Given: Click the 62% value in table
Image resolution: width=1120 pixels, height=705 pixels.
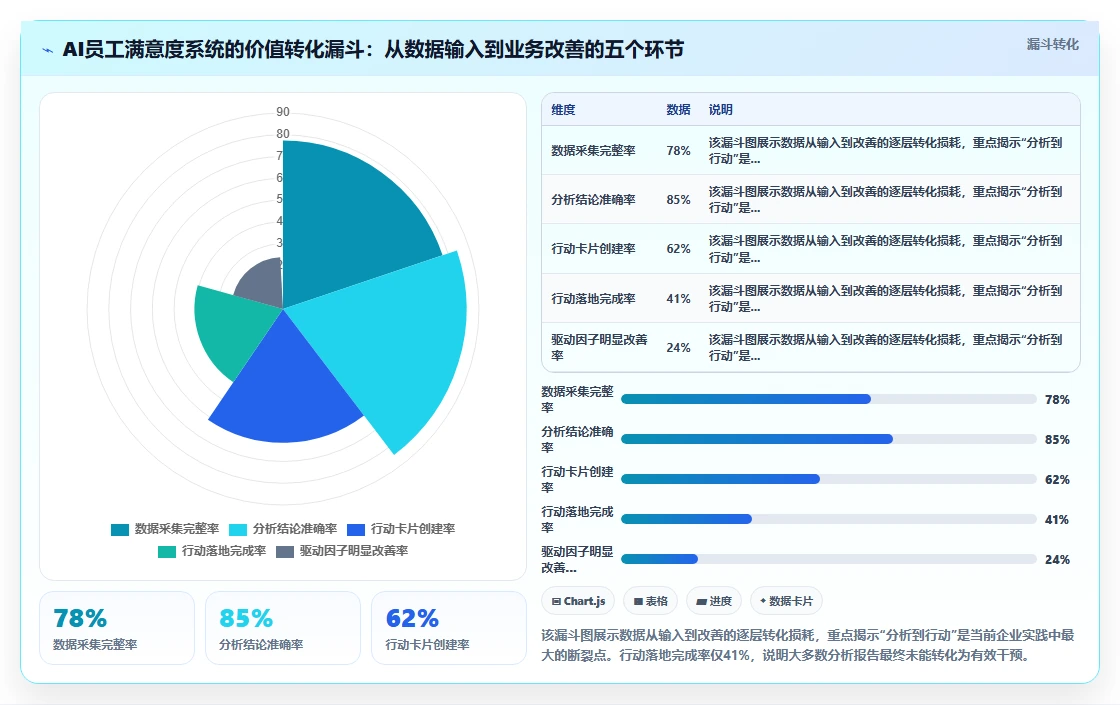Looking at the screenshot, I should (678, 249).
